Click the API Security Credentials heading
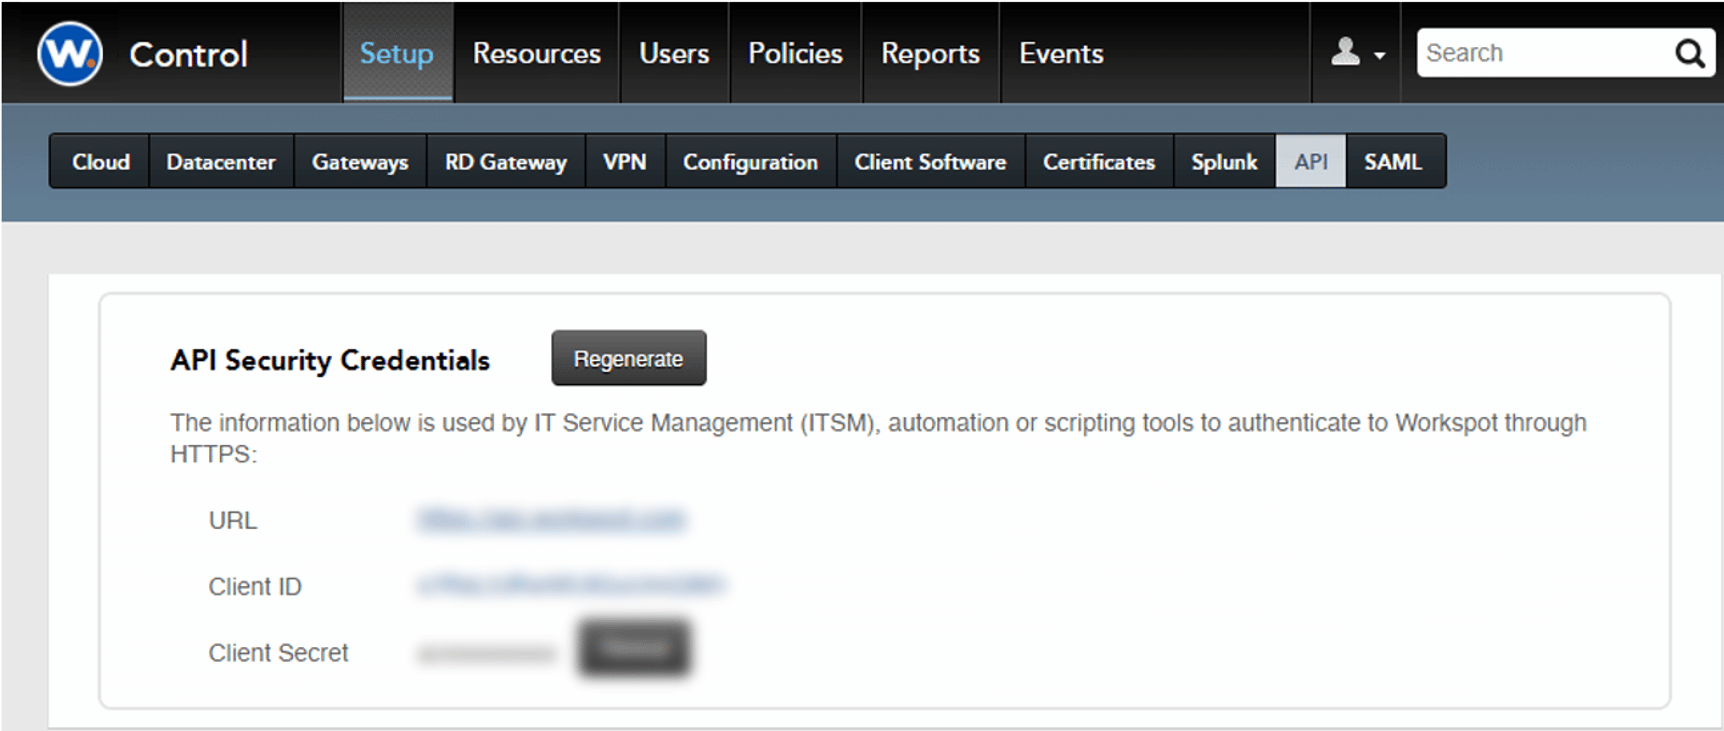Viewport: 1724px width, 731px height. coord(330,360)
